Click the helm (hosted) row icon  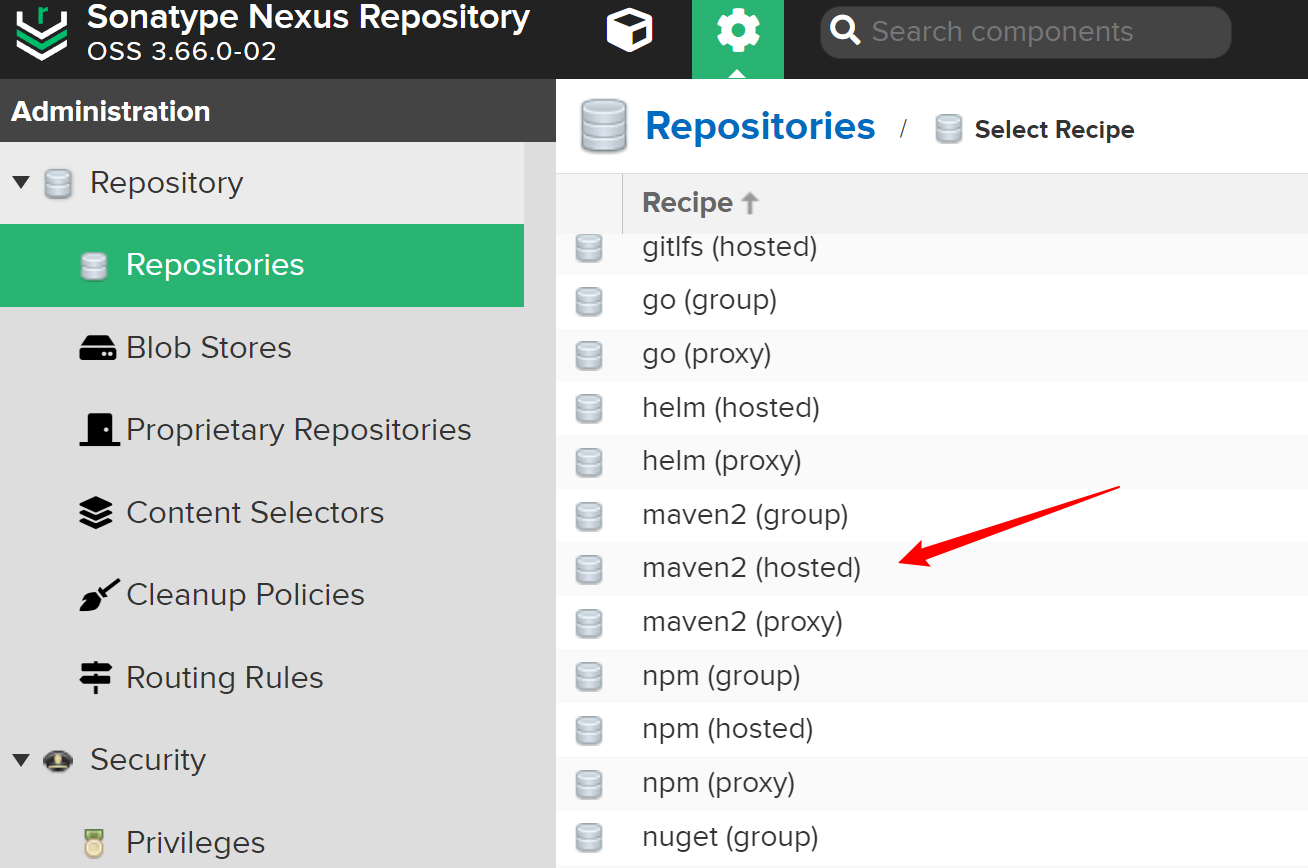pos(590,409)
